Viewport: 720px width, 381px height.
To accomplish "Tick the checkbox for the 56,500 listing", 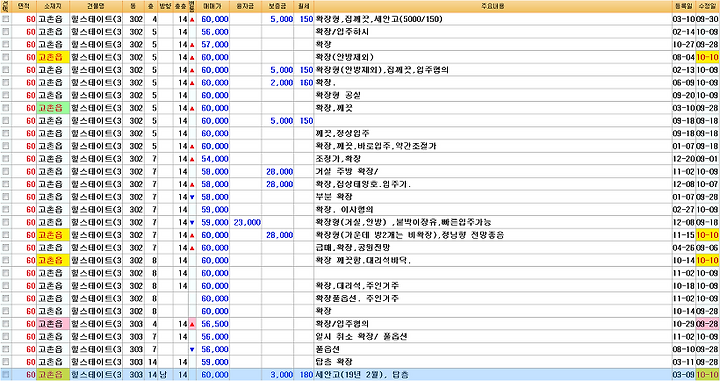I will pyautogui.click(x=6, y=324).
